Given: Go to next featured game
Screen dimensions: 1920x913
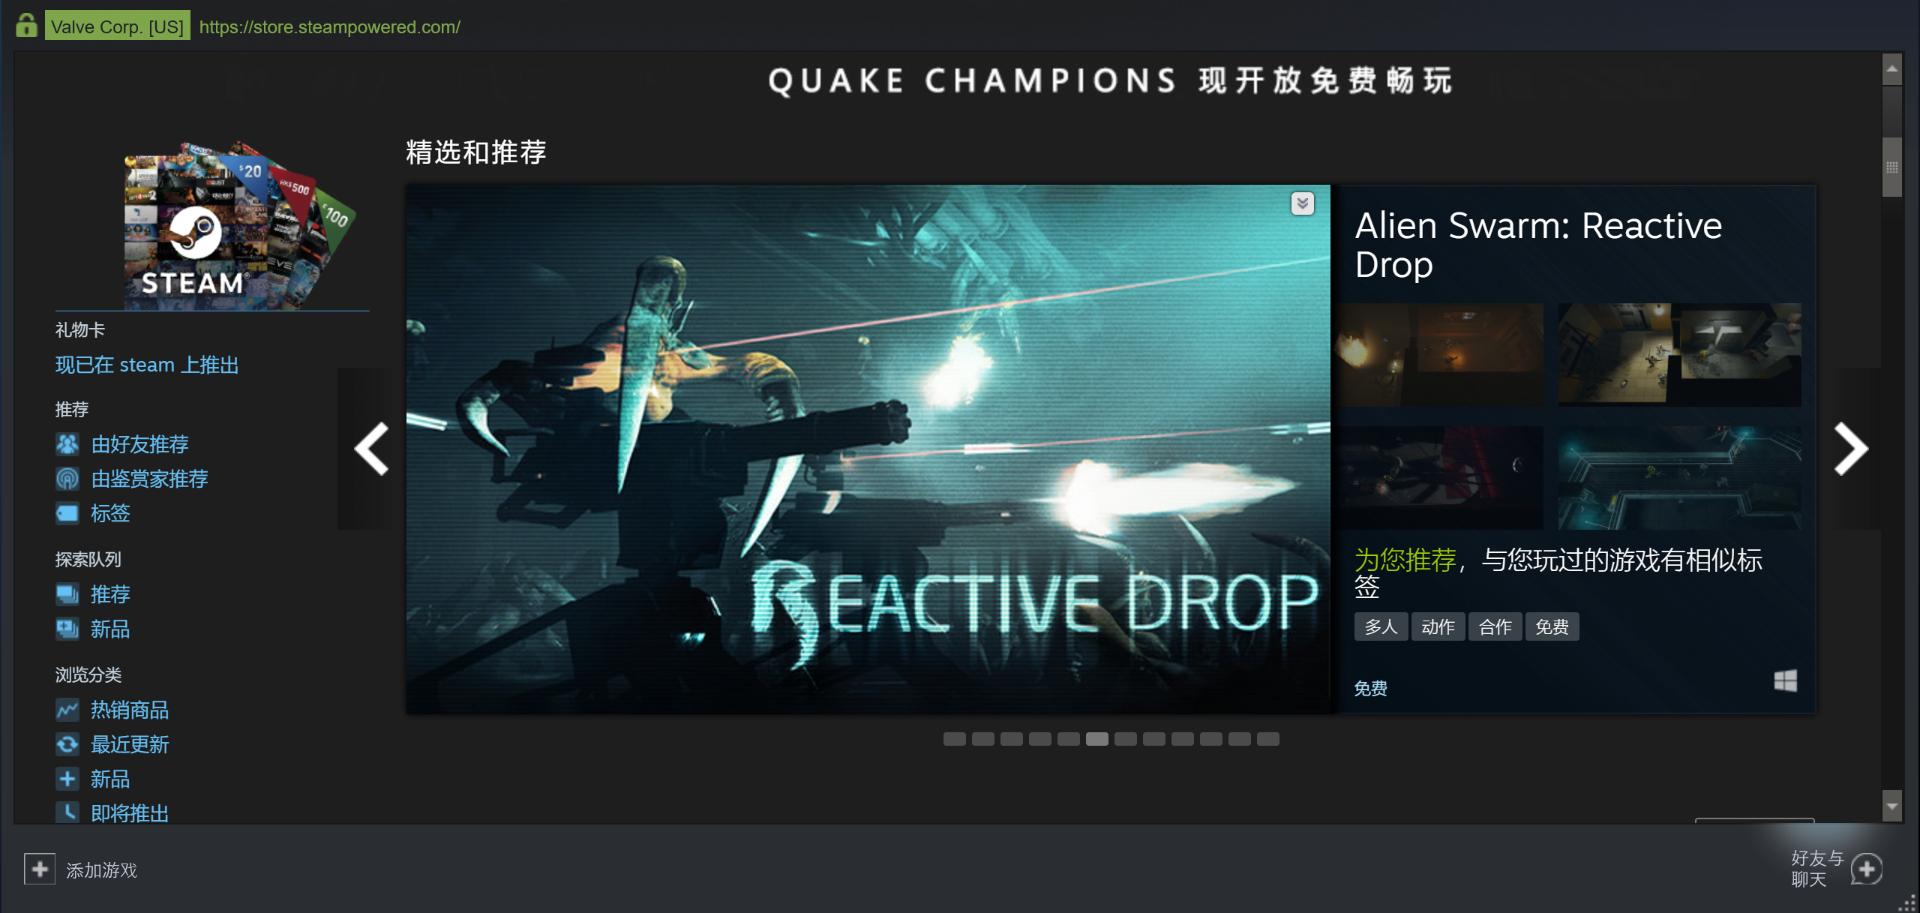Looking at the screenshot, I should pos(1851,449).
